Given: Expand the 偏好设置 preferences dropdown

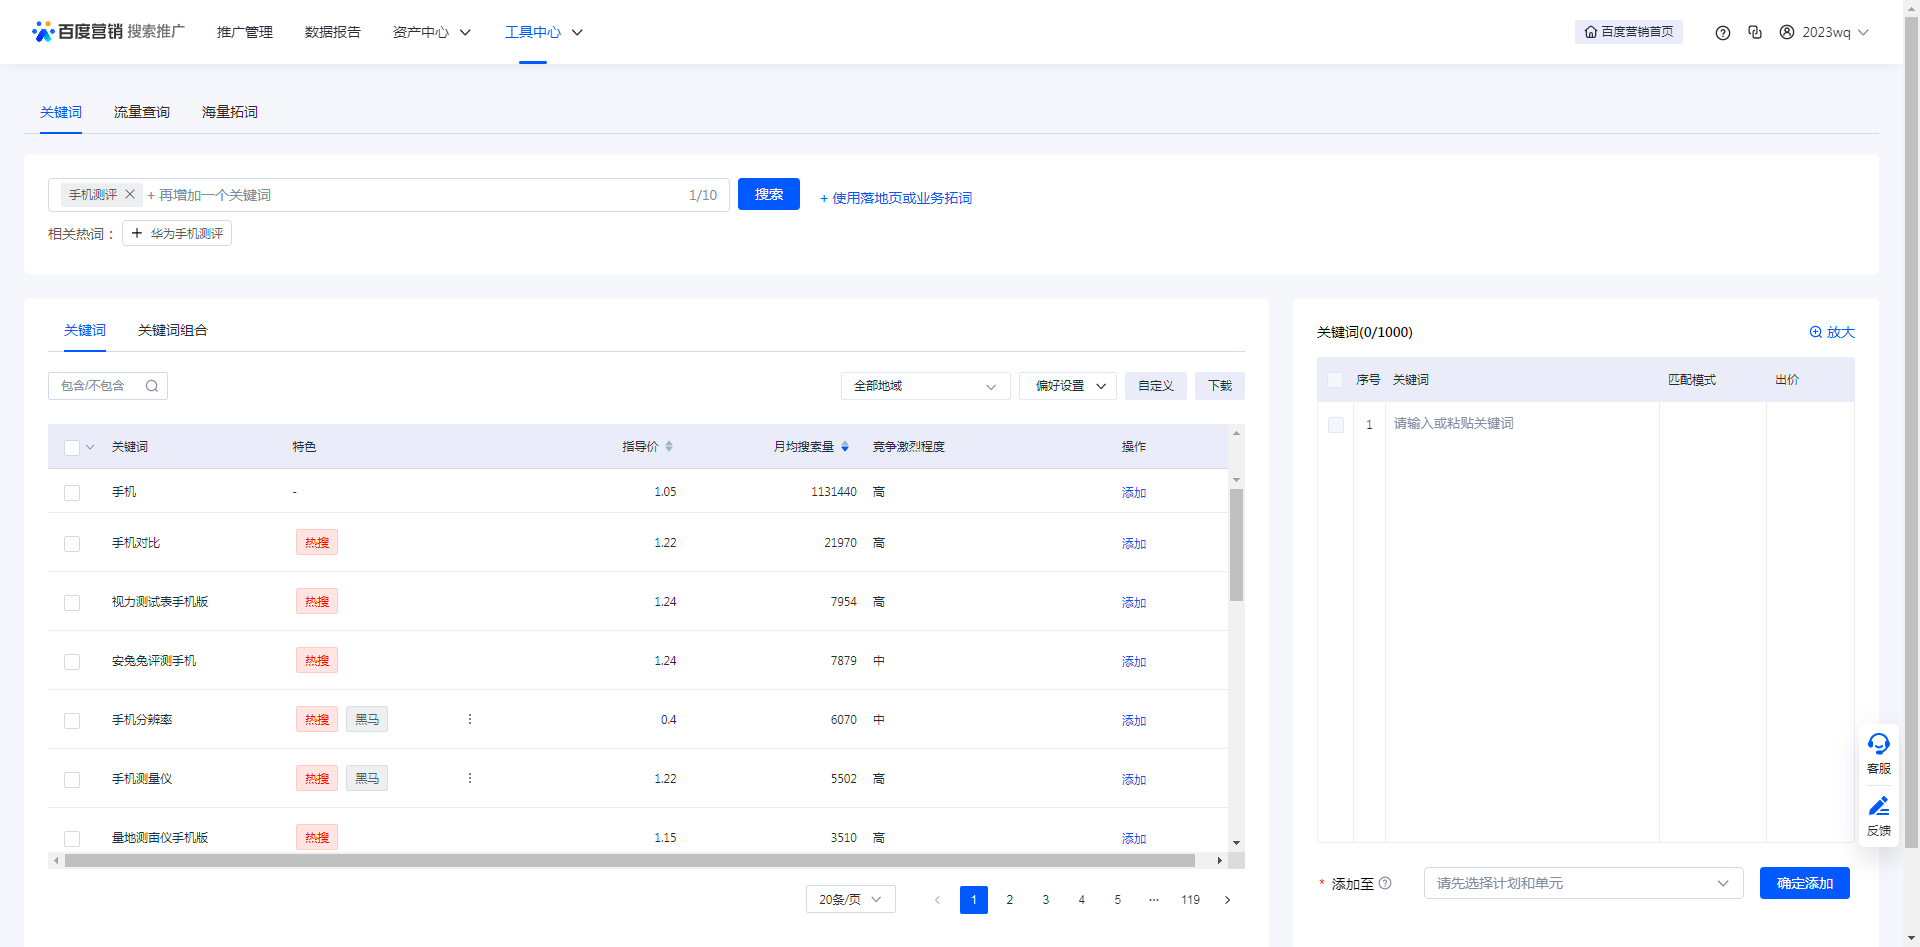Looking at the screenshot, I should pos(1066,385).
